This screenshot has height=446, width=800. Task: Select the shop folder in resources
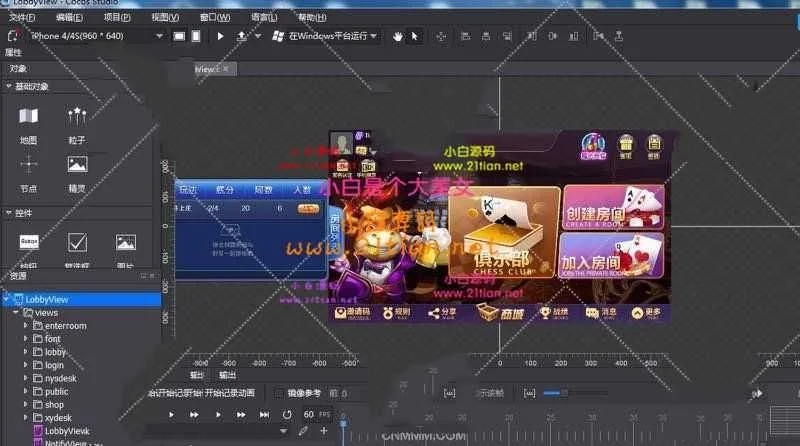54,404
